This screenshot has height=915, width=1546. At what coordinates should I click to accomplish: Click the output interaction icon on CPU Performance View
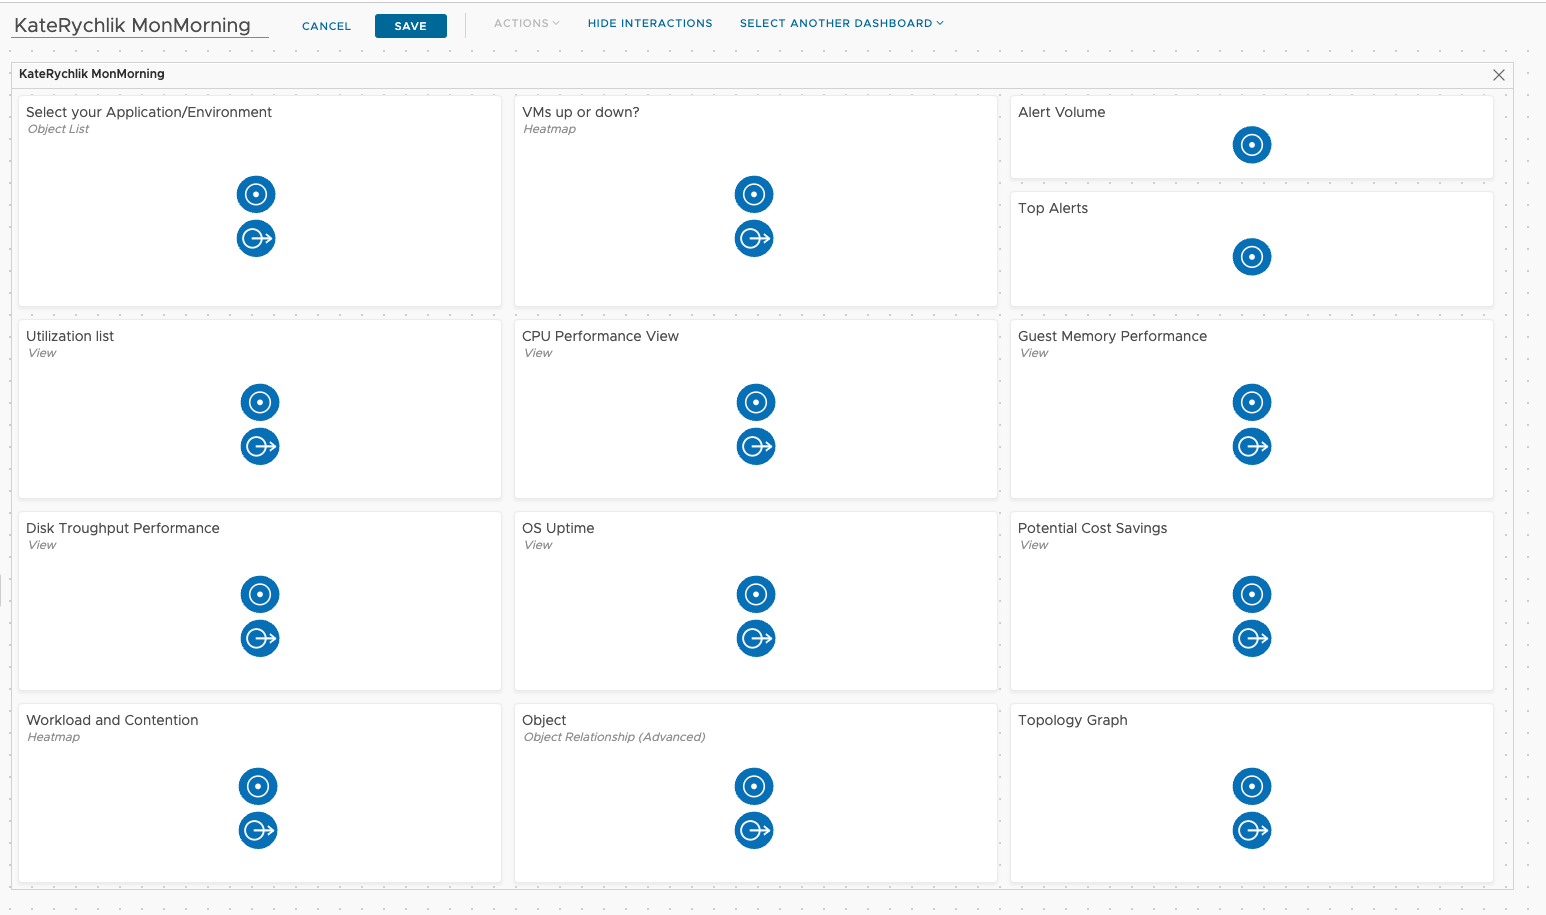tap(755, 446)
